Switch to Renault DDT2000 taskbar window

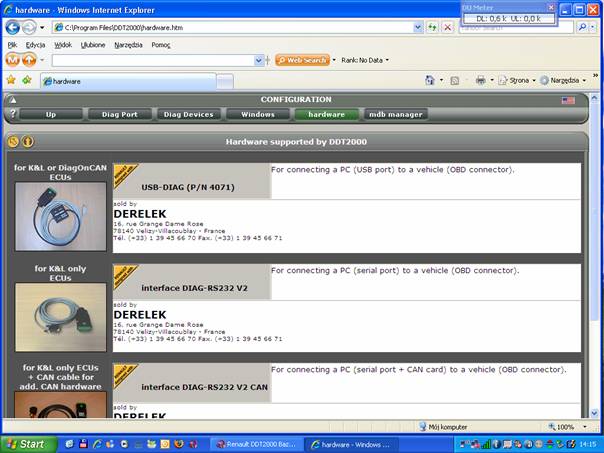256,445
